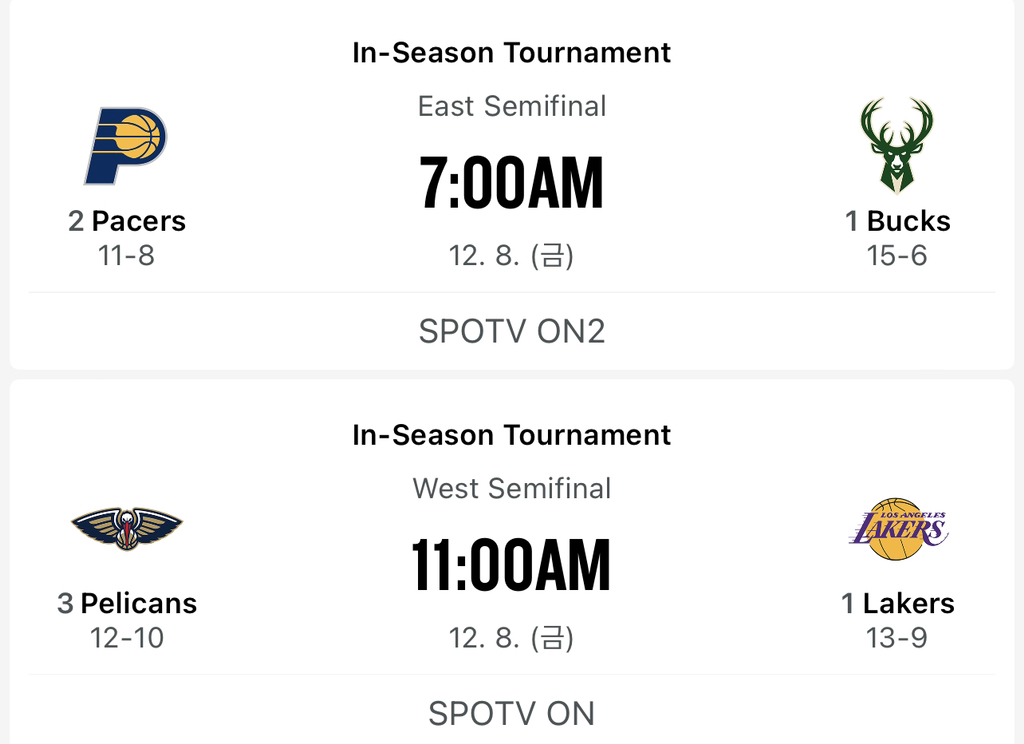The image size is (1024, 744).
Task: Tap the Milwaukee Bucks deer logo
Action: click(x=897, y=146)
